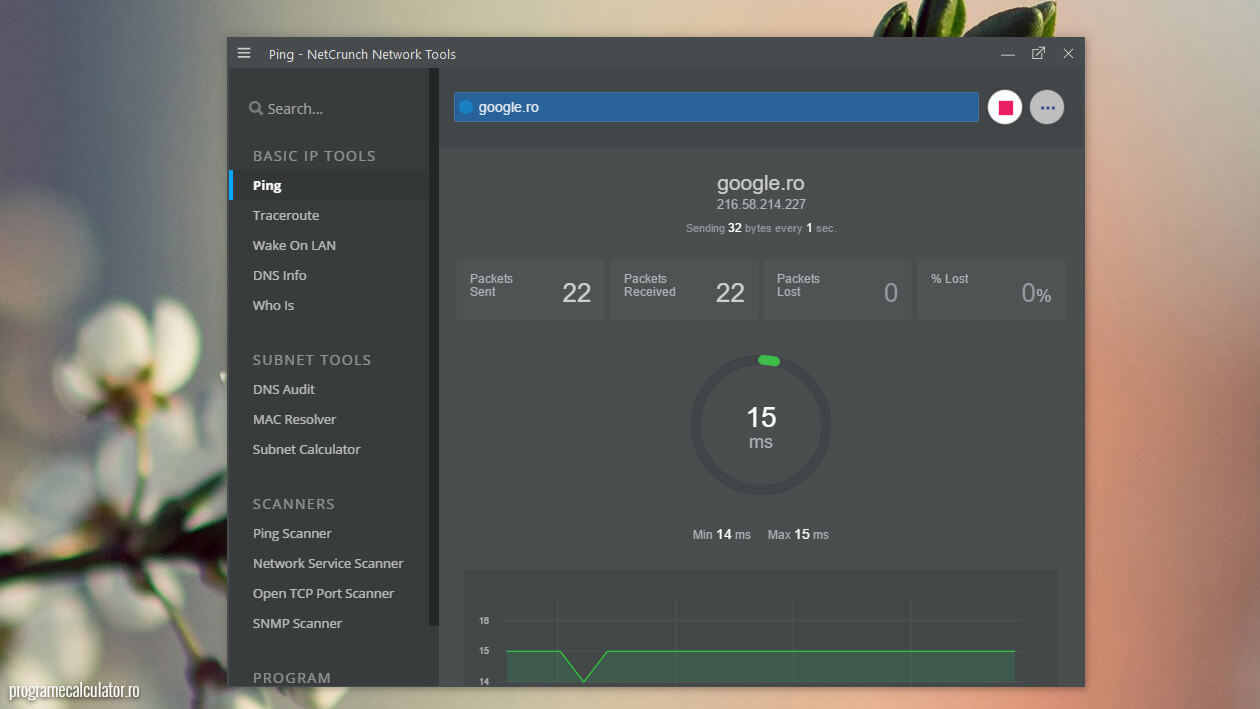Viewport: 1260px width, 709px height.
Task: Minimize the NetCrunch window
Action: (1008, 54)
